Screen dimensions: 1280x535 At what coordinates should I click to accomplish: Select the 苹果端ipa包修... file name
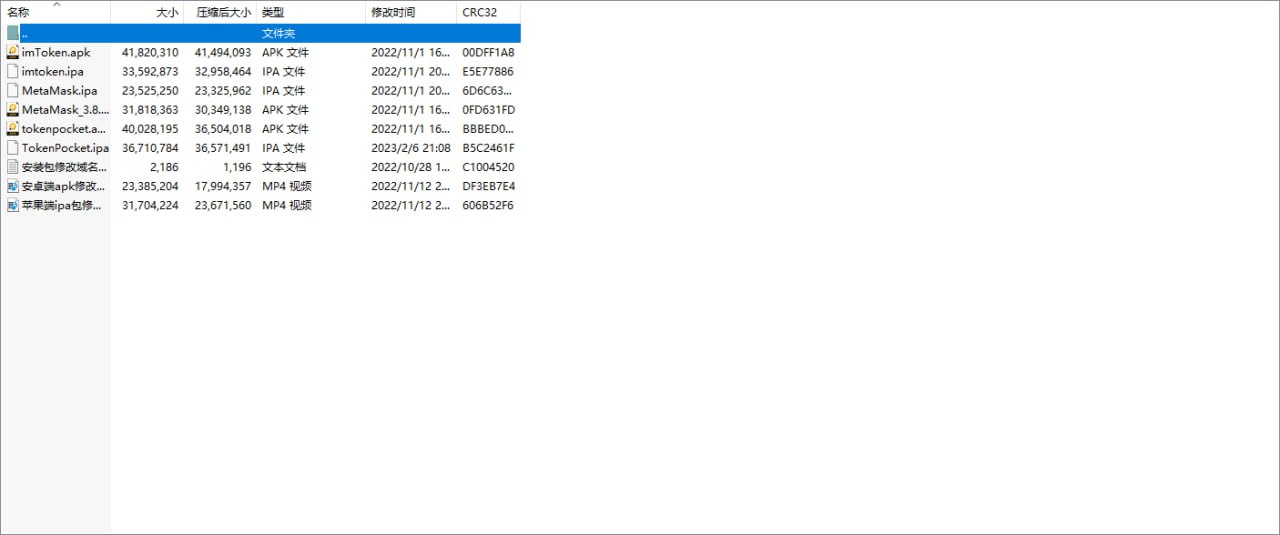coord(63,205)
